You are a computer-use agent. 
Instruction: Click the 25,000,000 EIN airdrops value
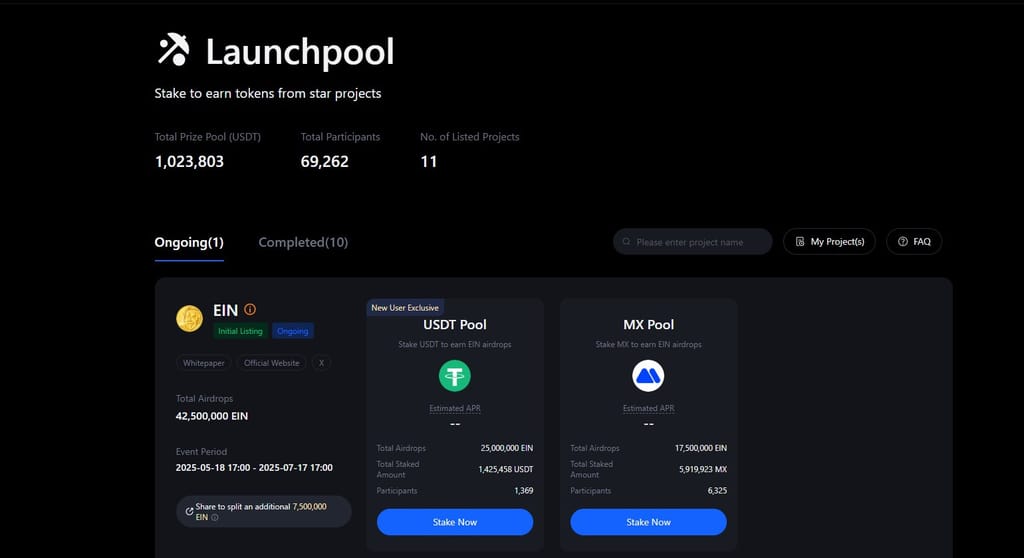[x=507, y=448]
